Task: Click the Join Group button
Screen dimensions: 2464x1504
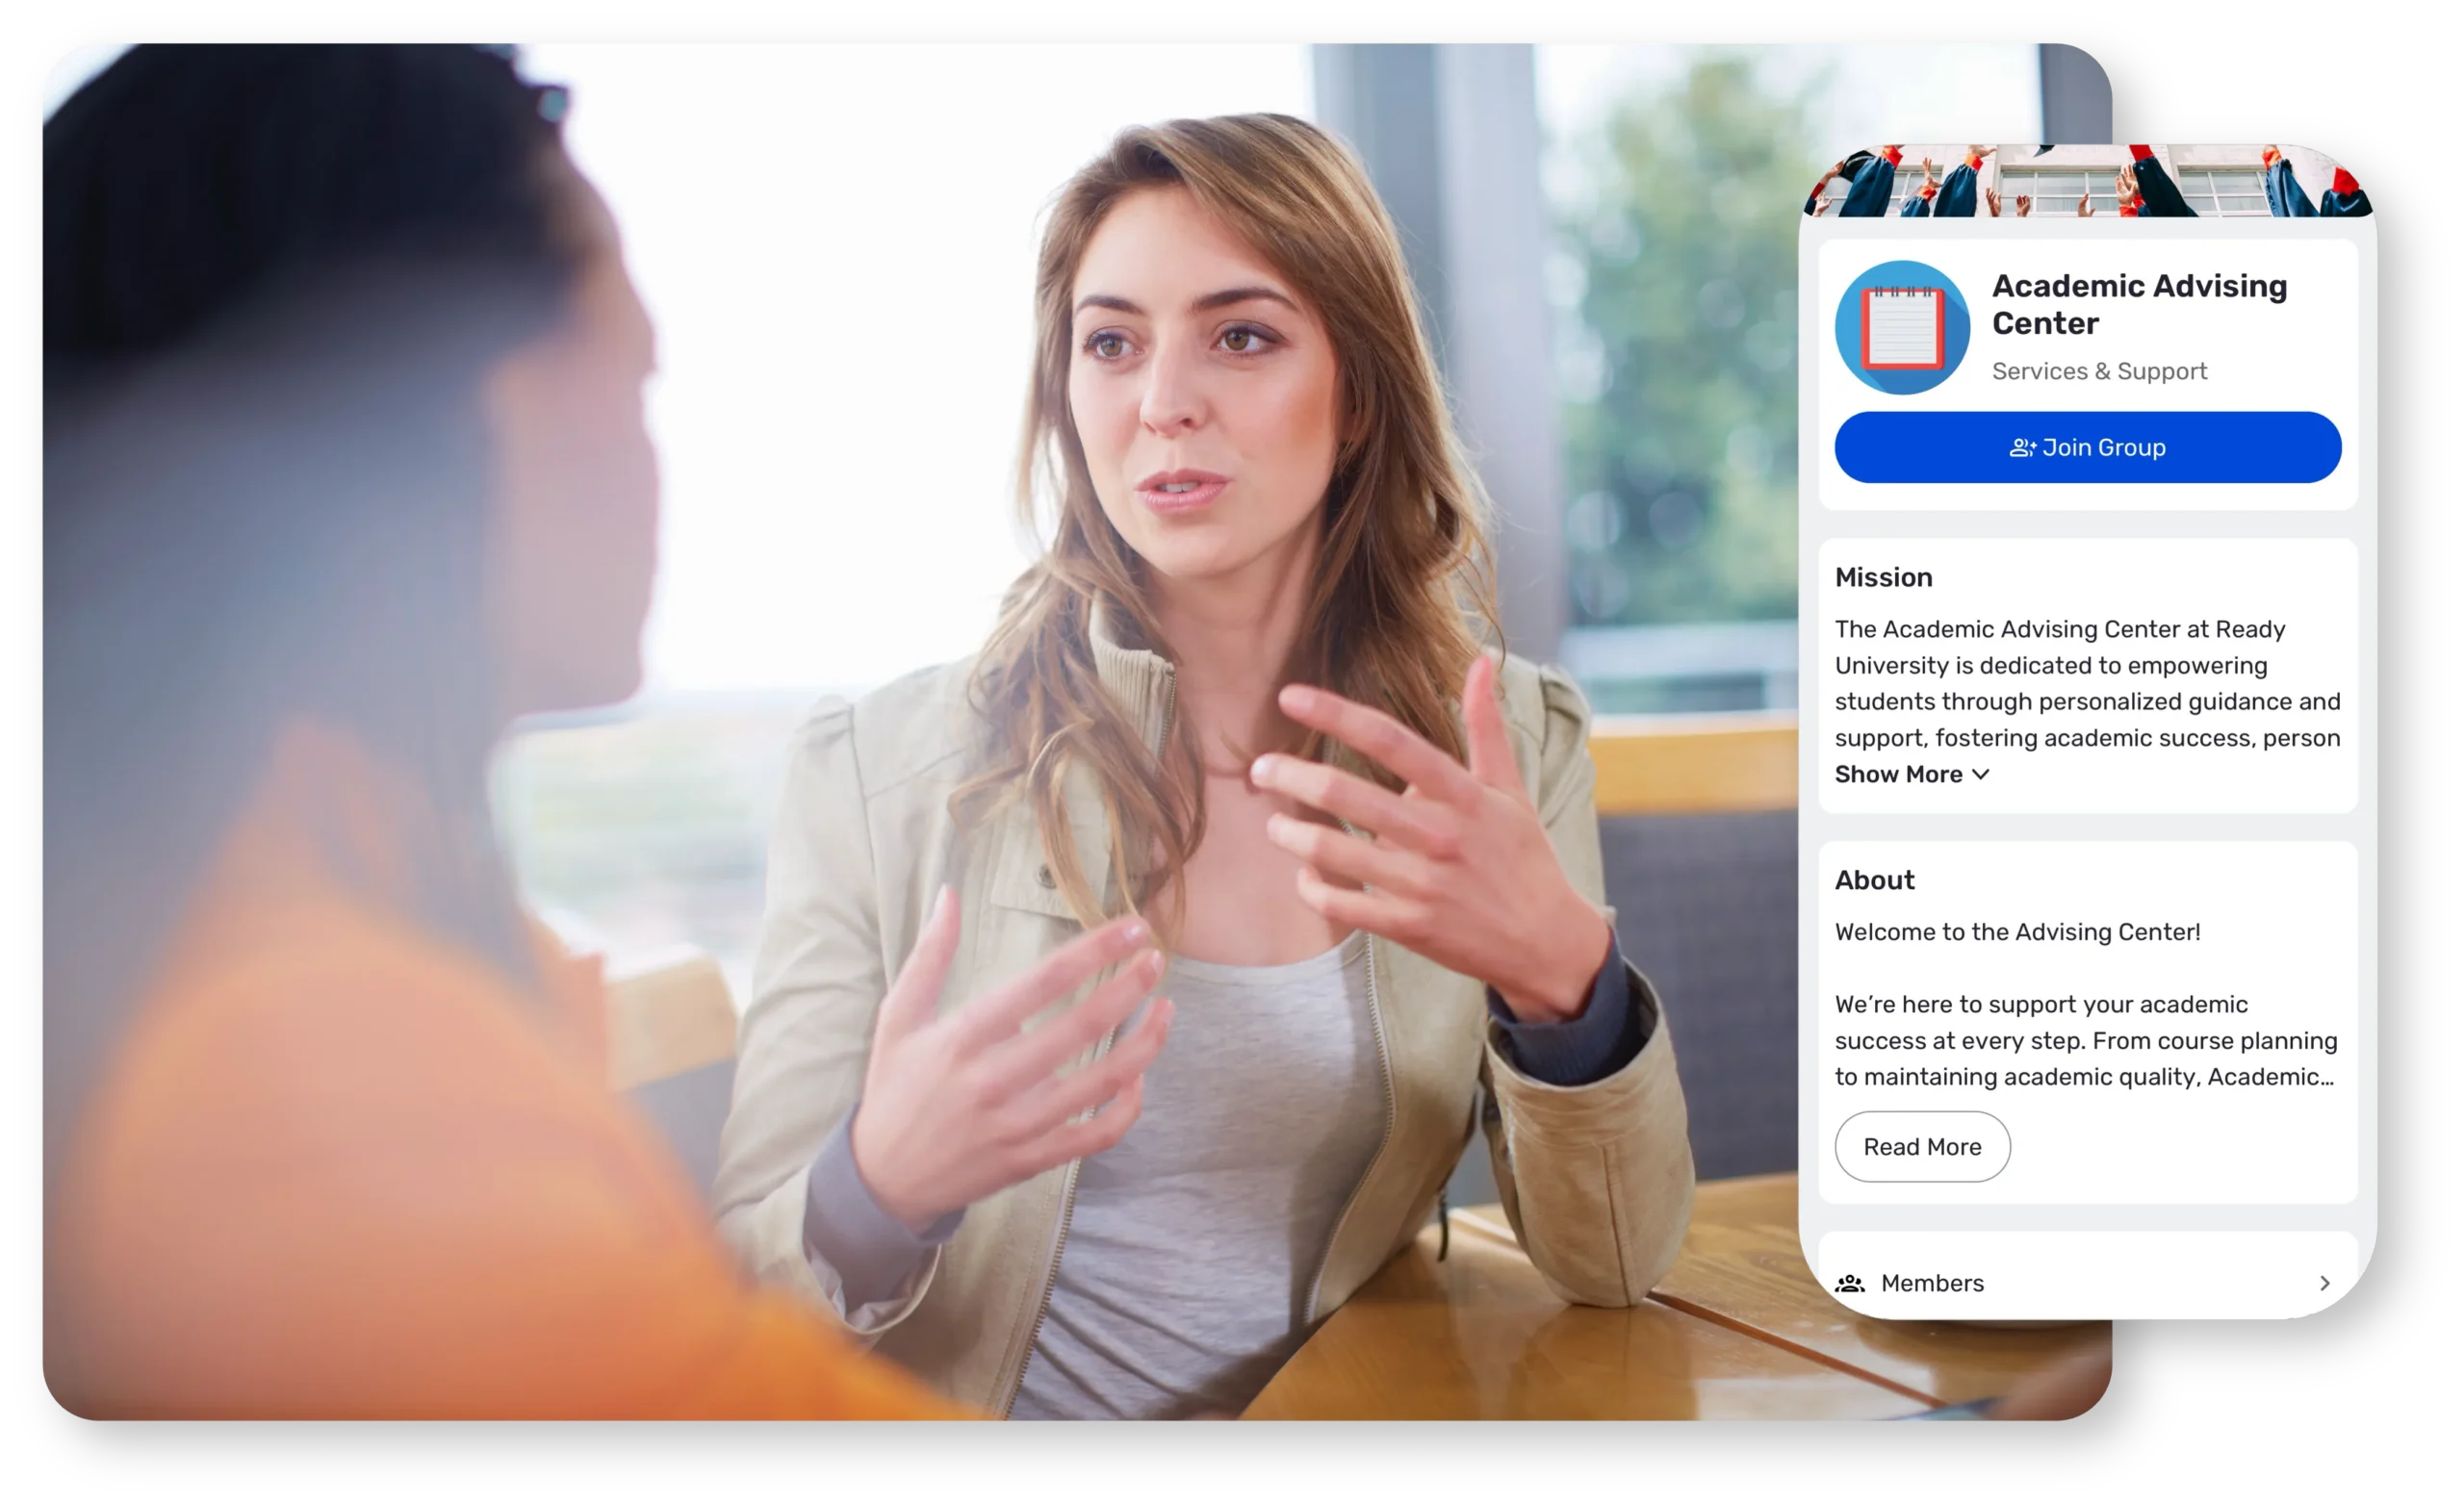Action: click(2087, 447)
